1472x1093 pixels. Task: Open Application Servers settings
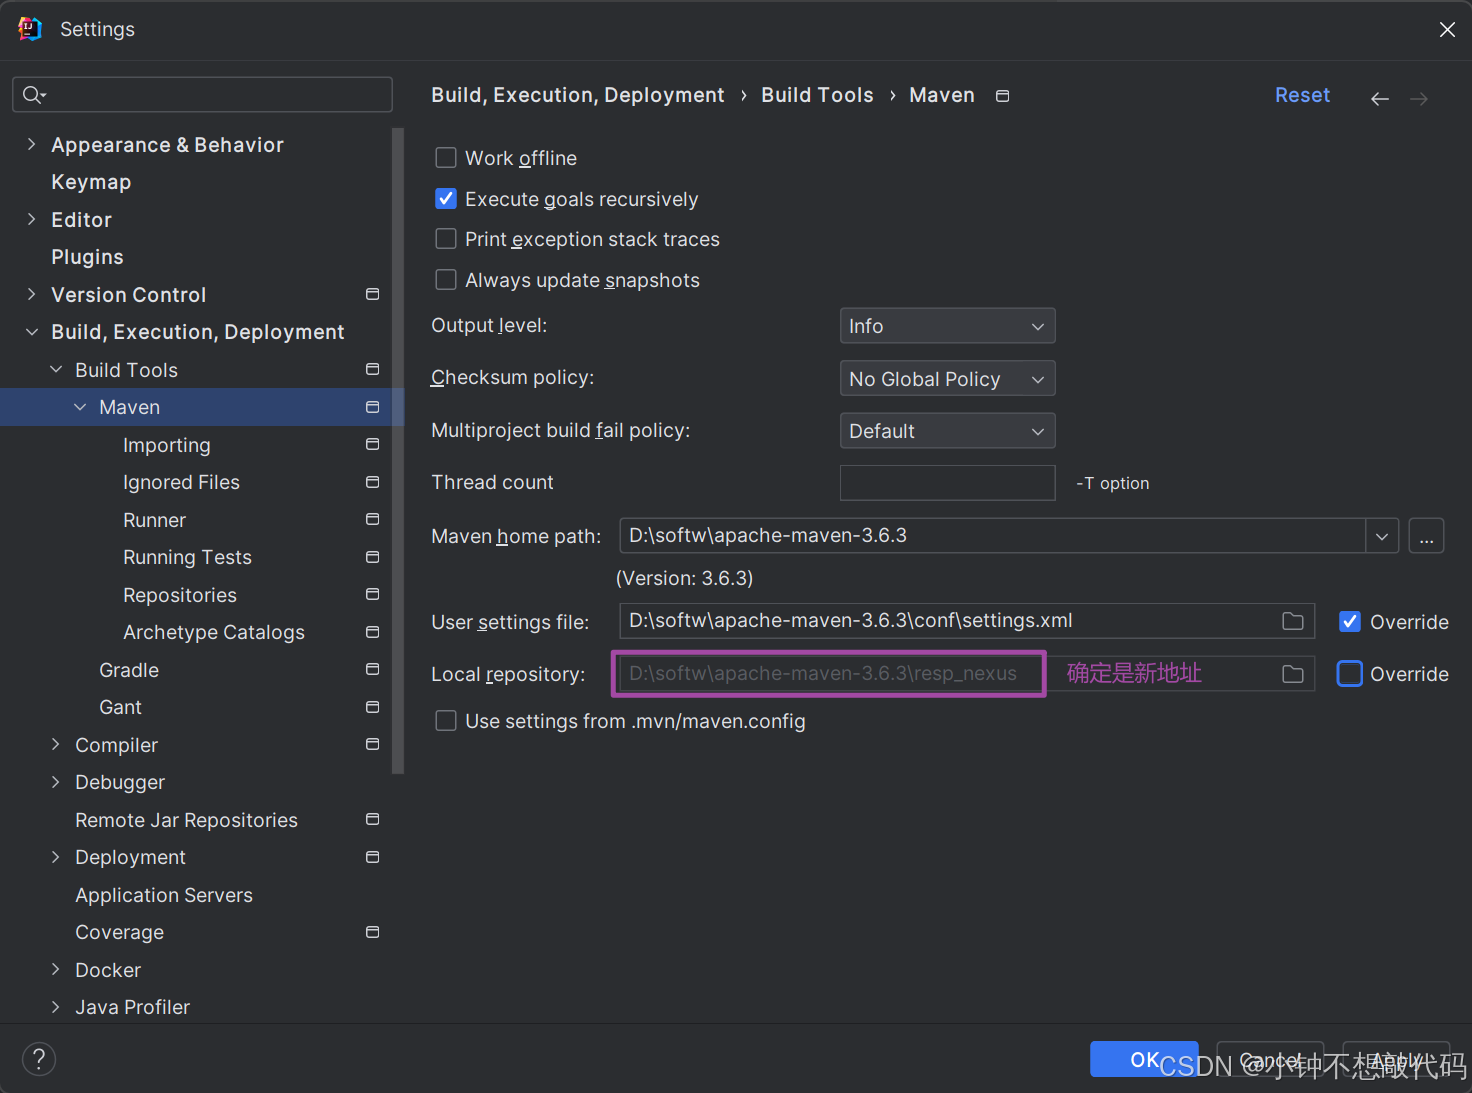click(x=164, y=895)
